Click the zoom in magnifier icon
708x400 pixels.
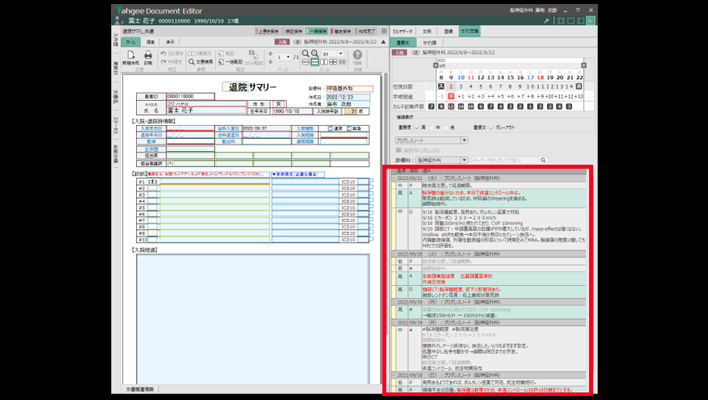pyautogui.click(x=315, y=53)
